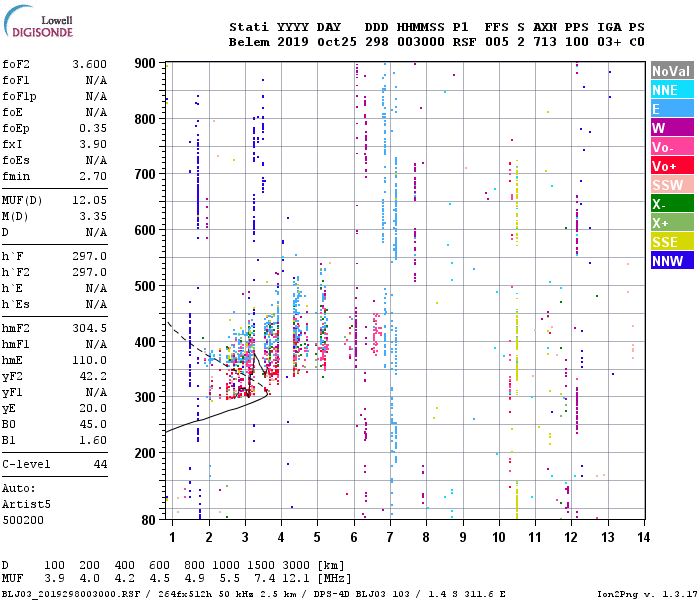
Task: Click the MUF value 12.1 in table
Action: tap(296, 579)
